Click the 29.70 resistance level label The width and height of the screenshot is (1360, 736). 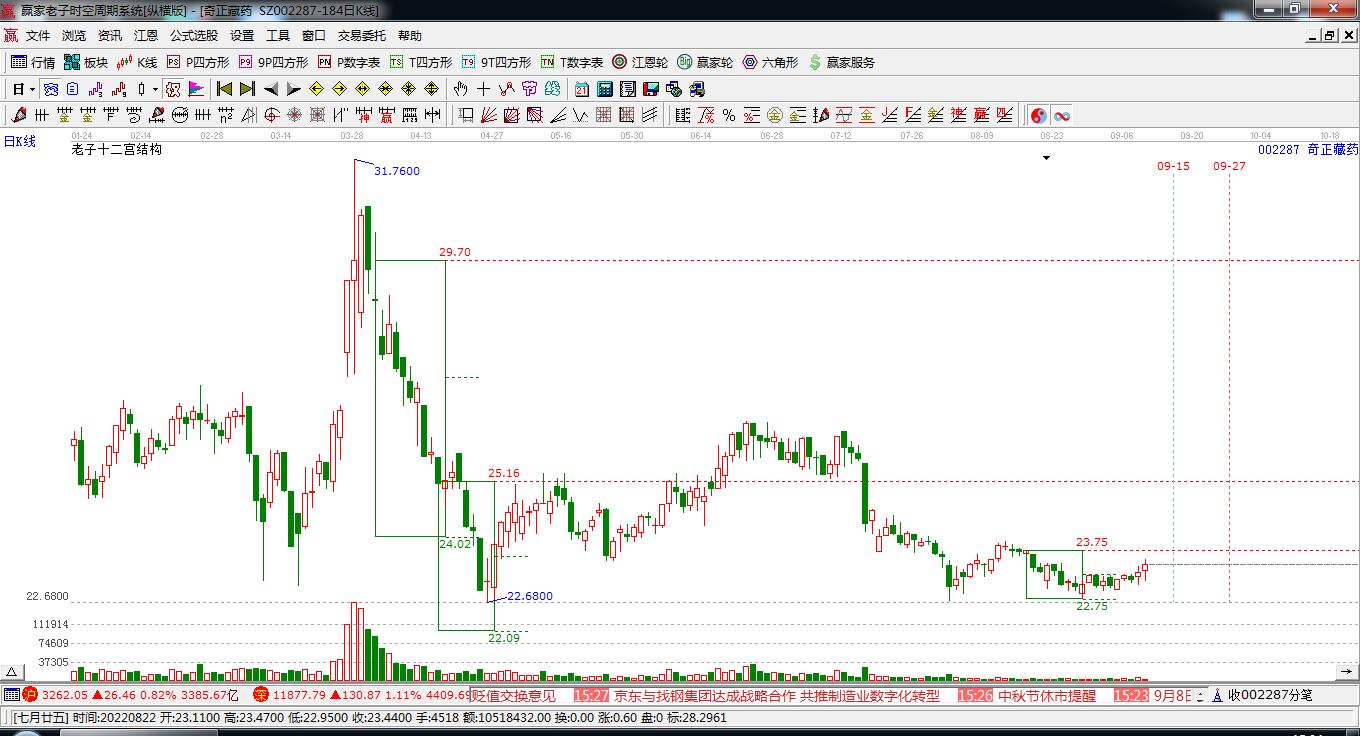pyautogui.click(x=455, y=252)
